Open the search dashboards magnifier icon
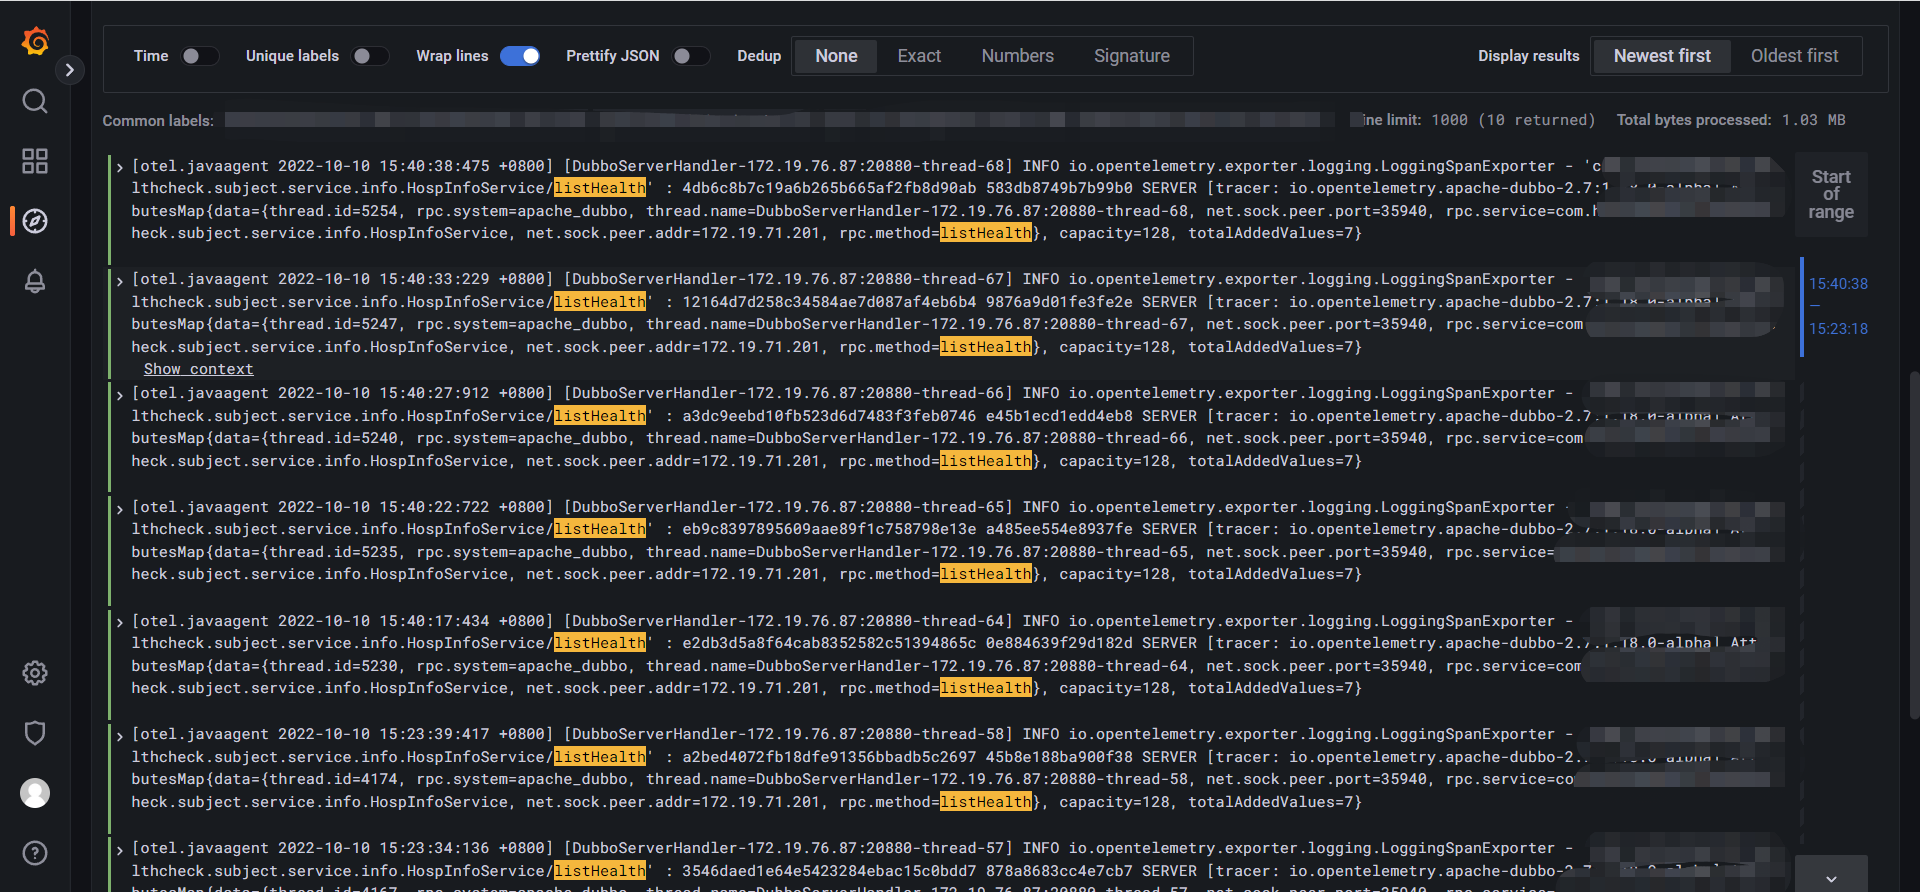 coord(35,101)
